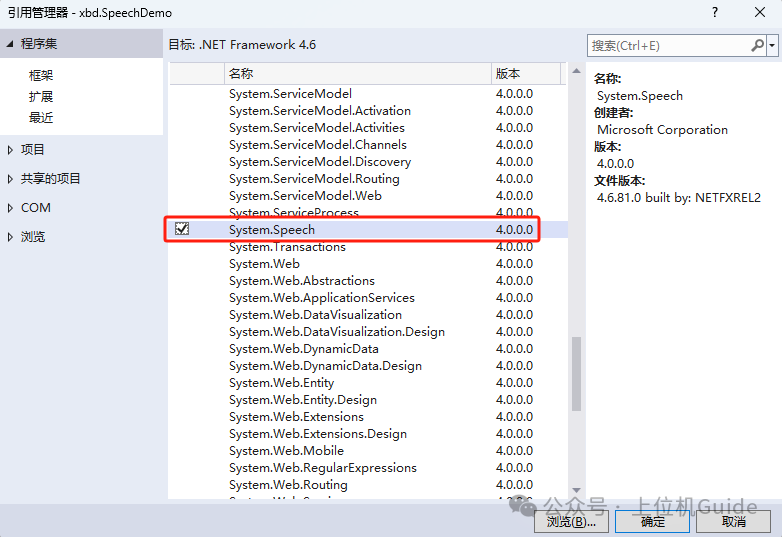
Task: Sort by the 名称 column header
Action: tap(240, 74)
